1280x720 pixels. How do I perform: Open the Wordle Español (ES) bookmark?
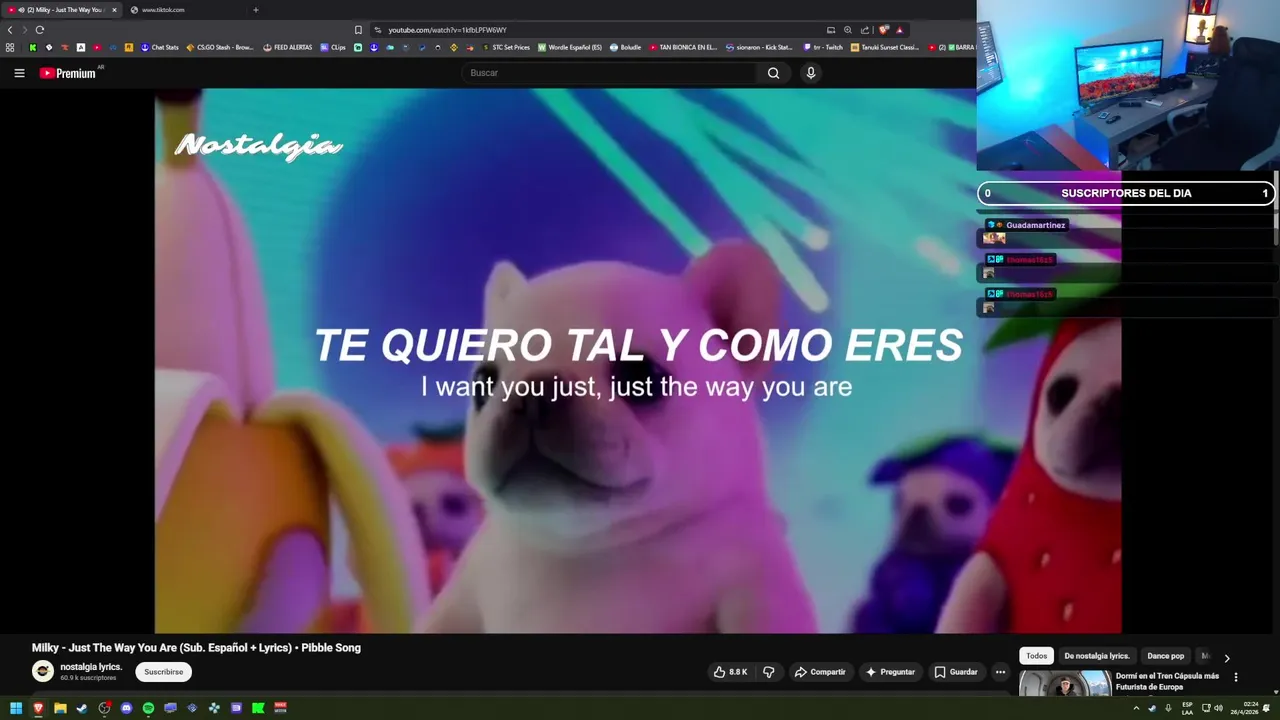[570, 47]
